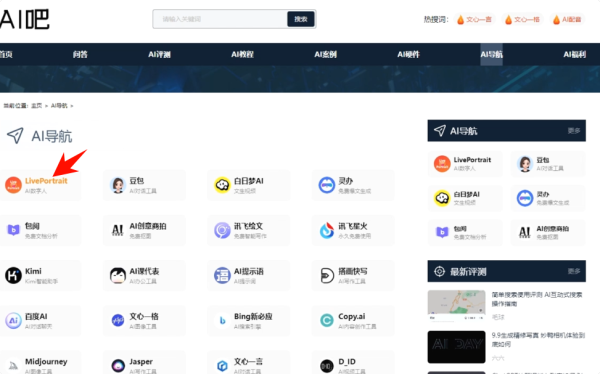The width and height of the screenshot is (600, 374).
Task: Open the D_ID icon
Action: tap(327, 366)
